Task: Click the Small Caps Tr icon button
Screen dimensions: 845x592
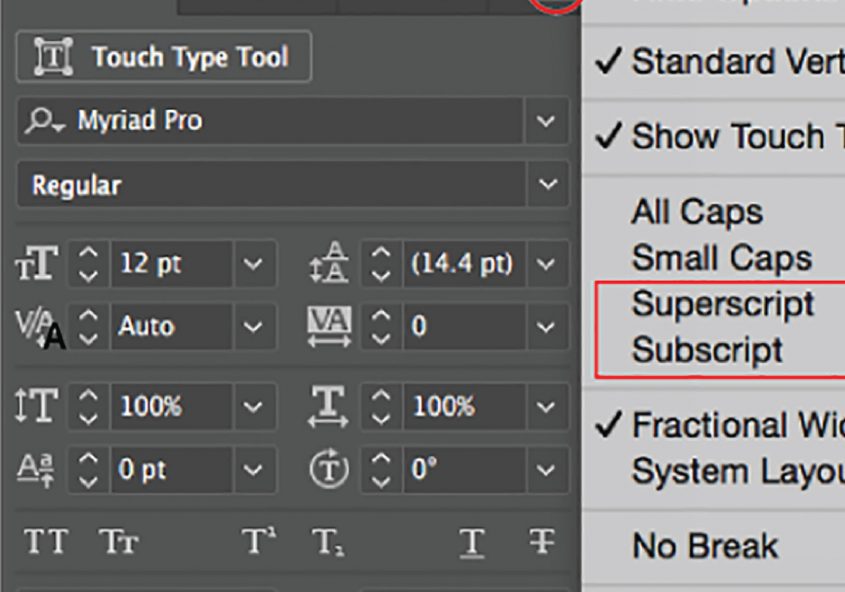Action: click(116, 543)
